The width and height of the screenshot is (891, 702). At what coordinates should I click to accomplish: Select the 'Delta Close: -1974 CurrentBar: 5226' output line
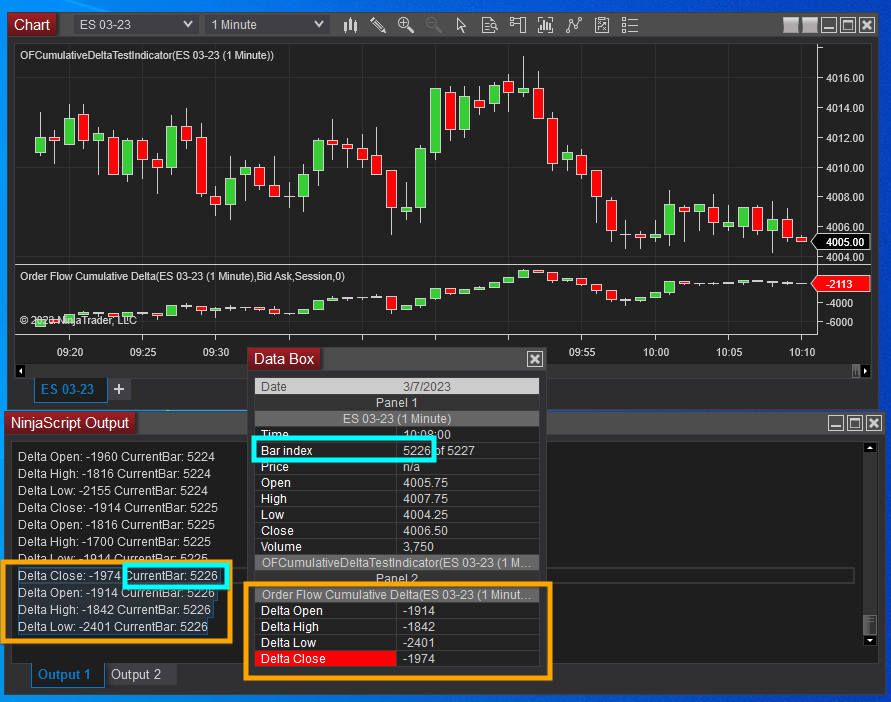(118, 576)
